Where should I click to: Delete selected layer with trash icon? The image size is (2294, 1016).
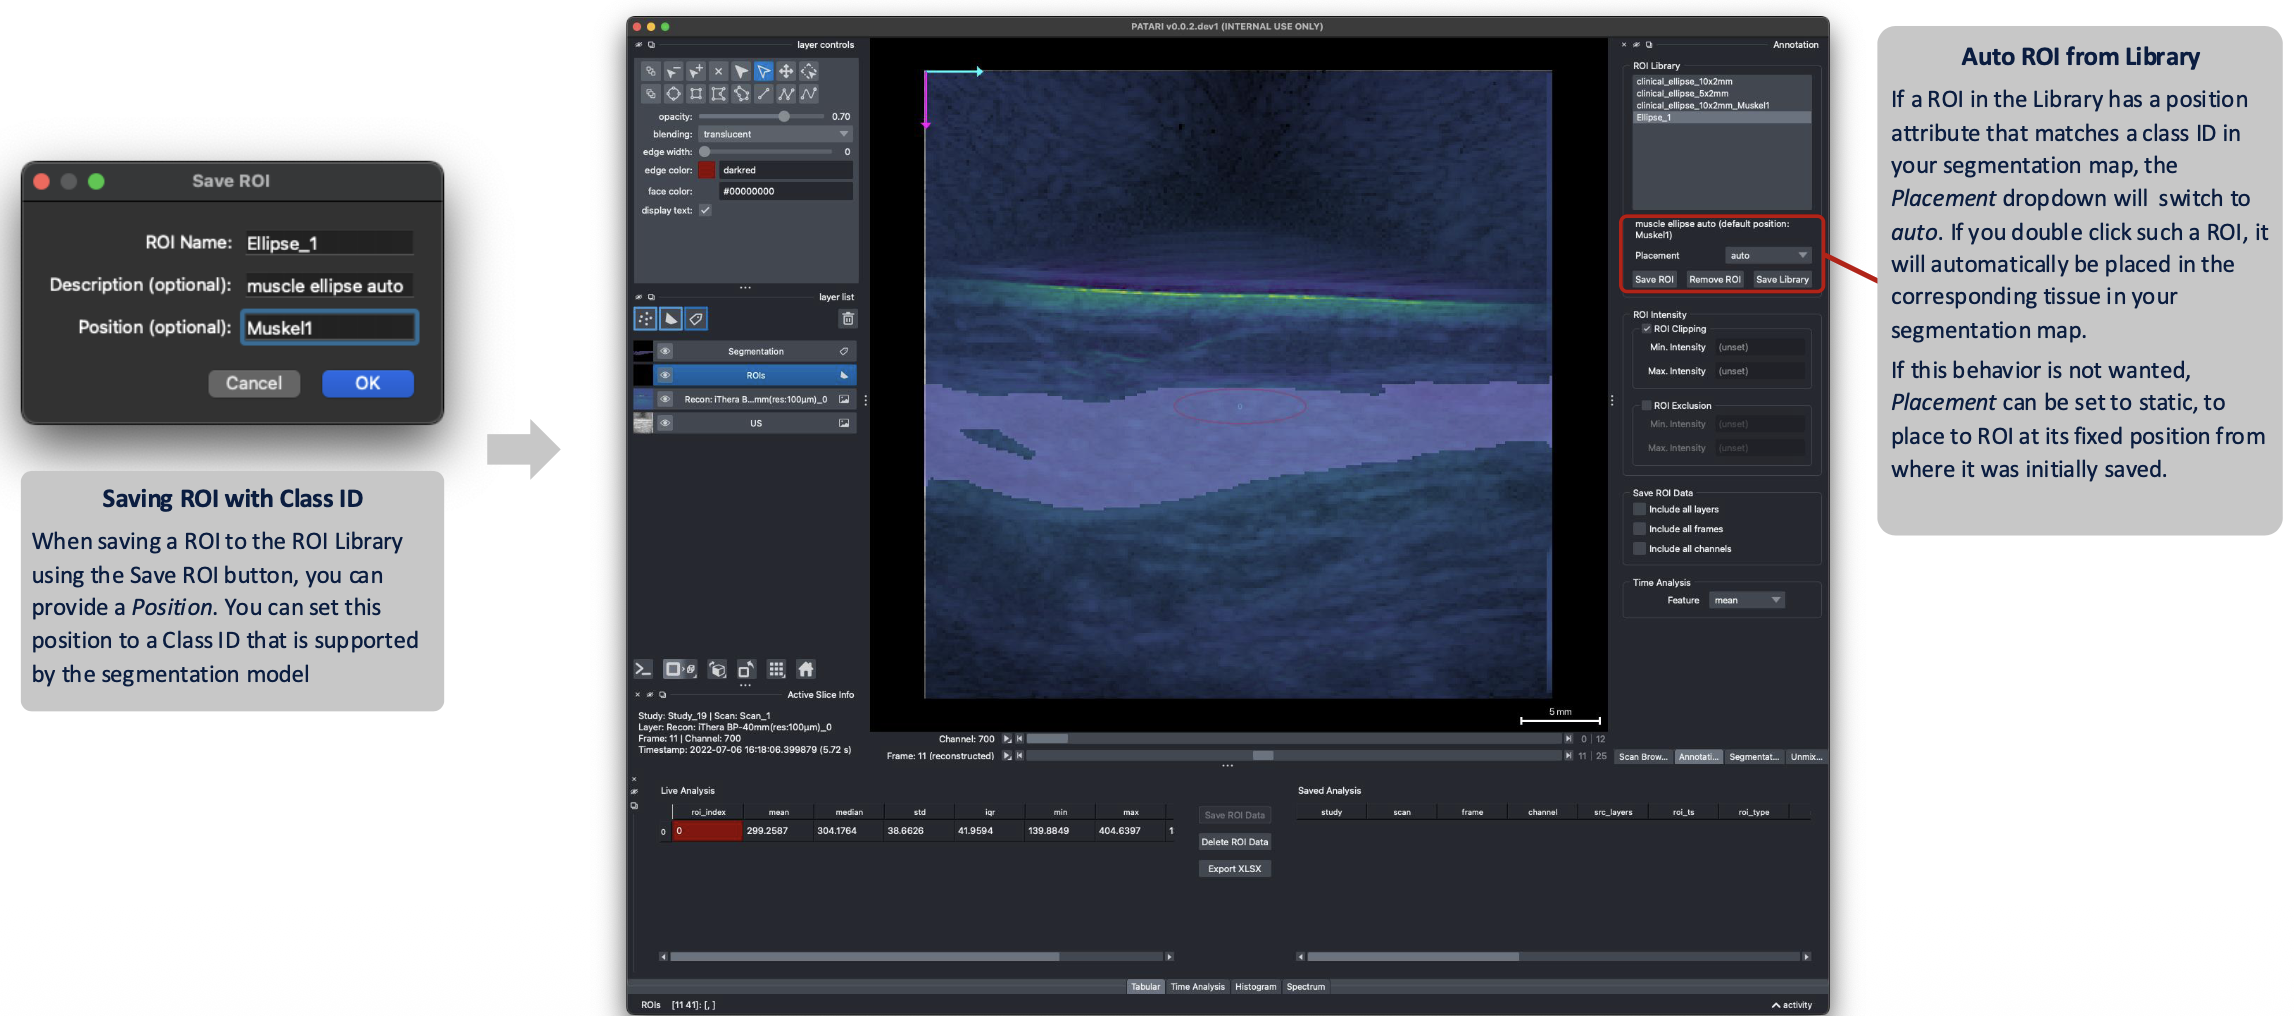coord(848,319)
